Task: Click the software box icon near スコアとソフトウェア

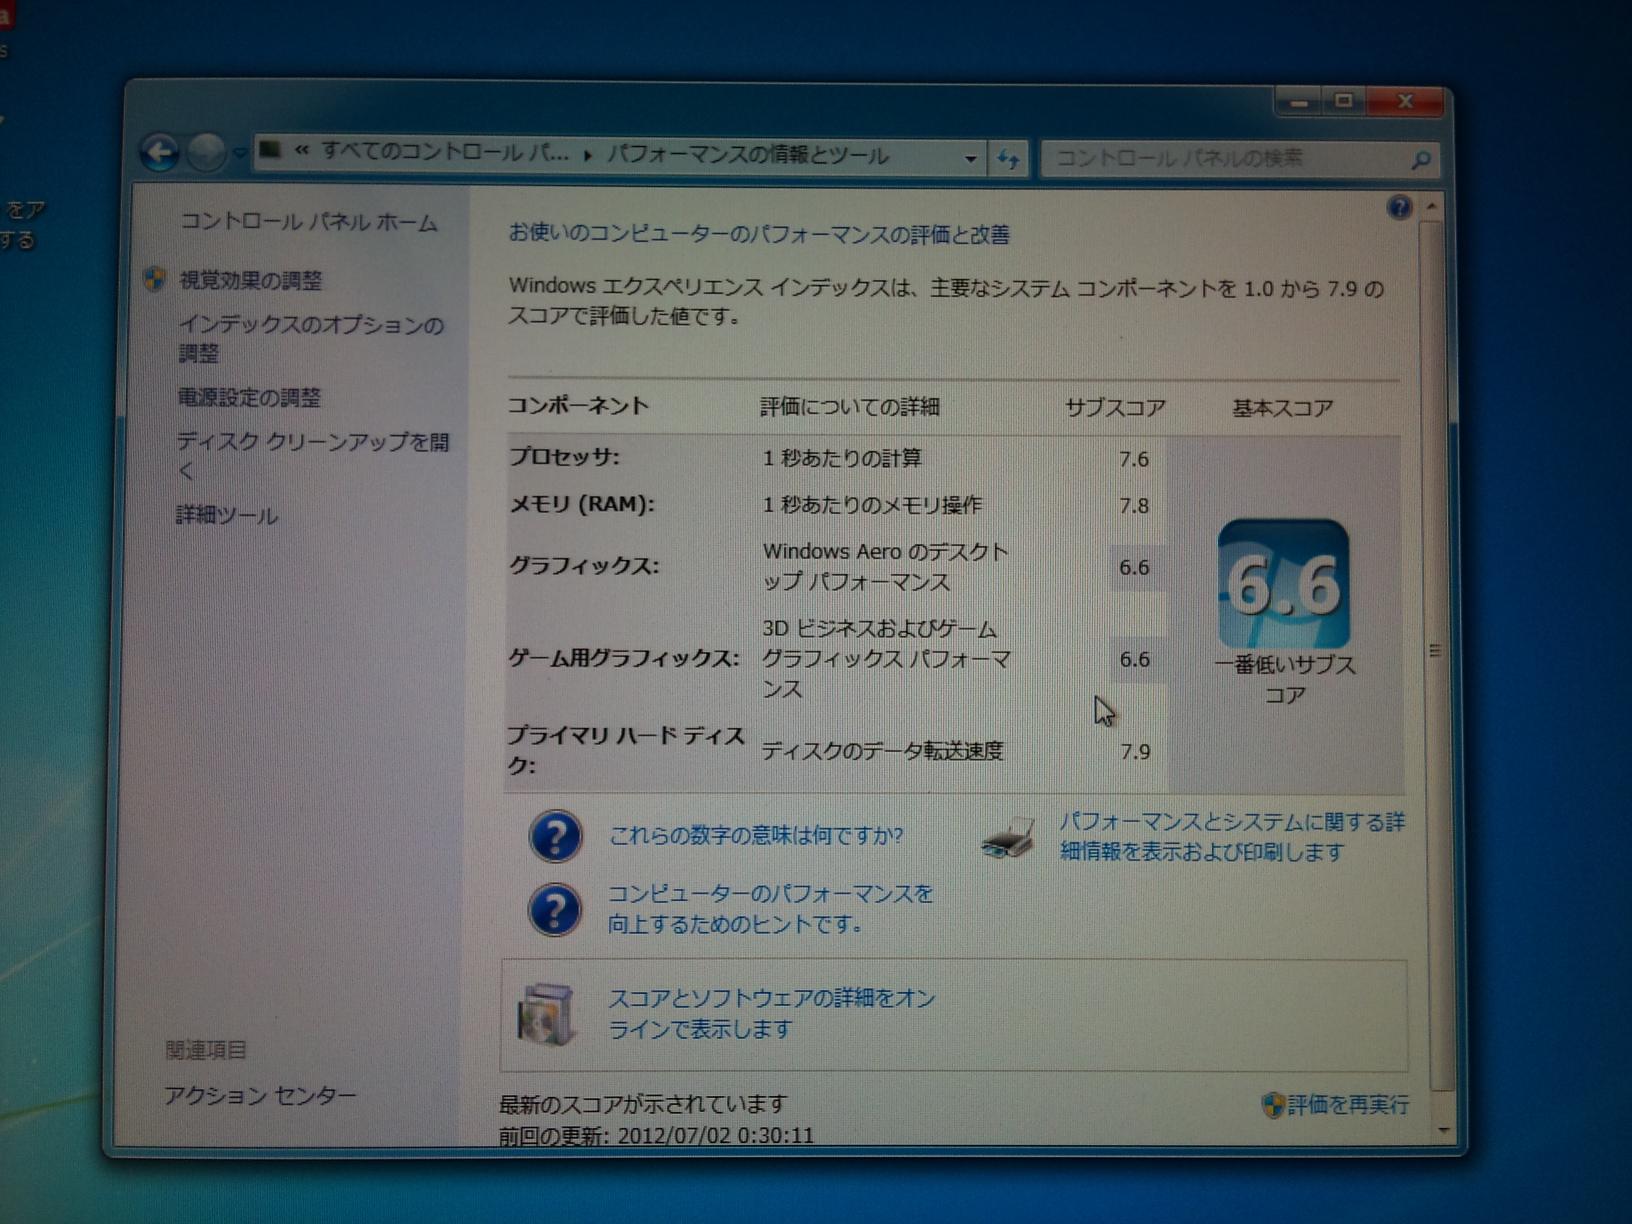Action: tap(546, 1013)
